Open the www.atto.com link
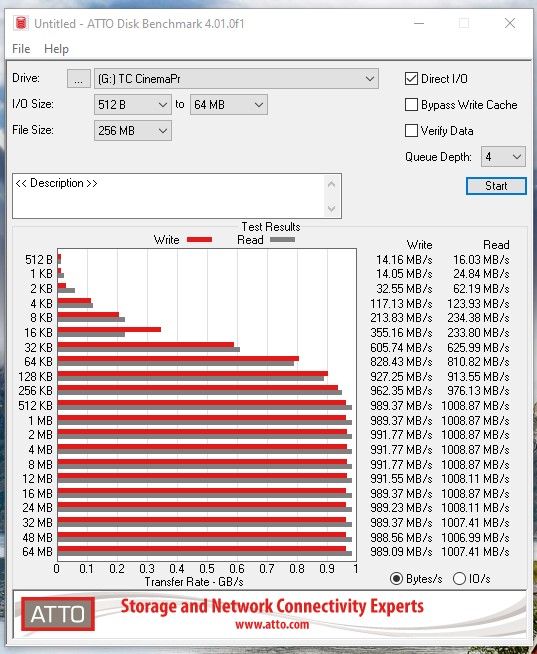The height and width of the screenshot is (654, 537). 272,624
